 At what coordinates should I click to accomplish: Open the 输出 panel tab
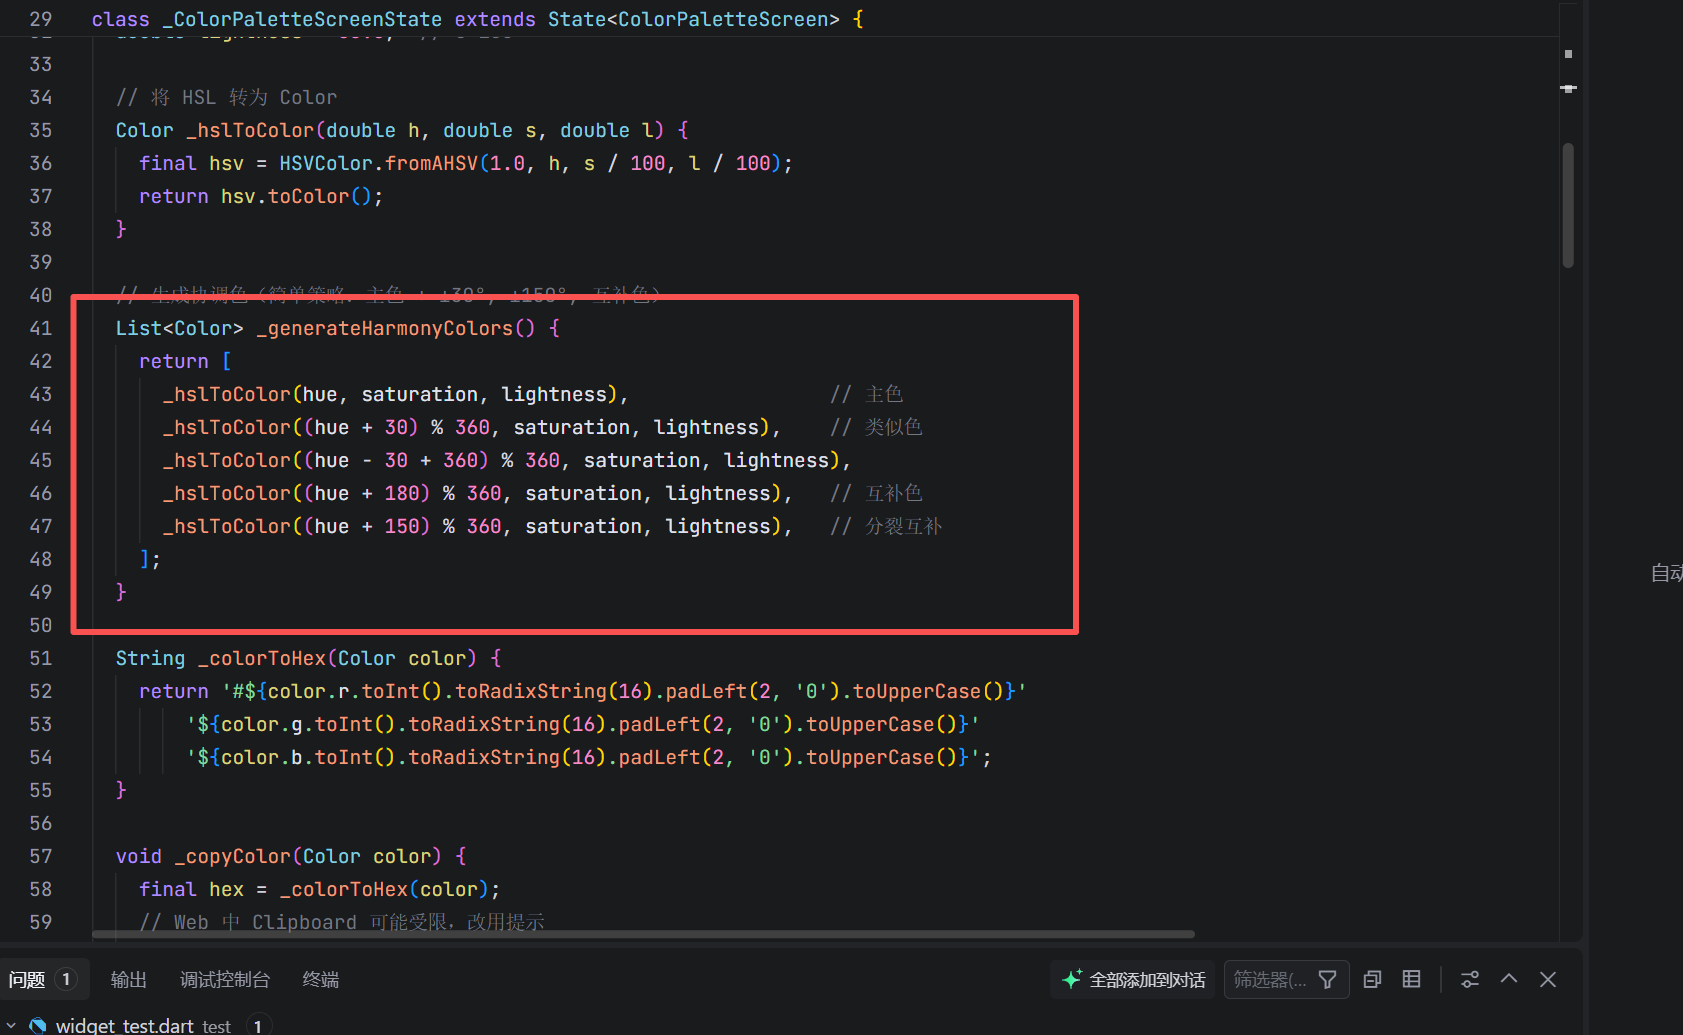tap(128, 979)
